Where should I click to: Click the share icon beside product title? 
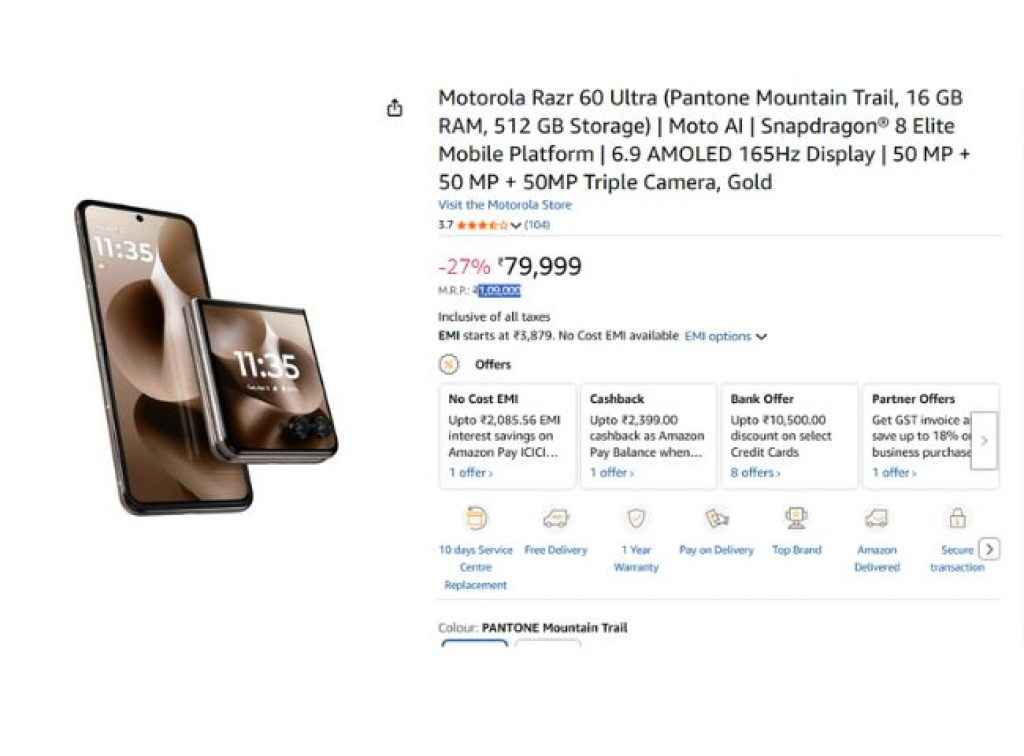(395, 109)
